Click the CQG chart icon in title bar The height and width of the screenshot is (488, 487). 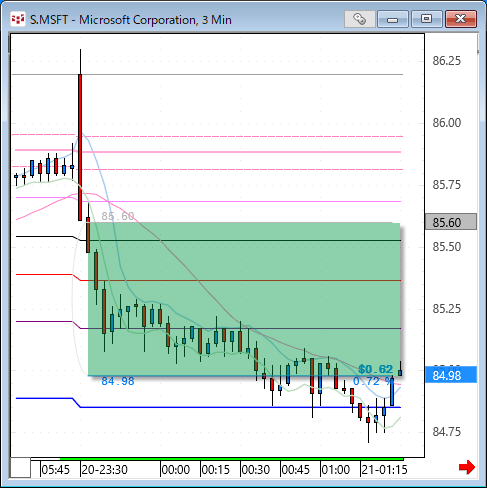[18, 19]
